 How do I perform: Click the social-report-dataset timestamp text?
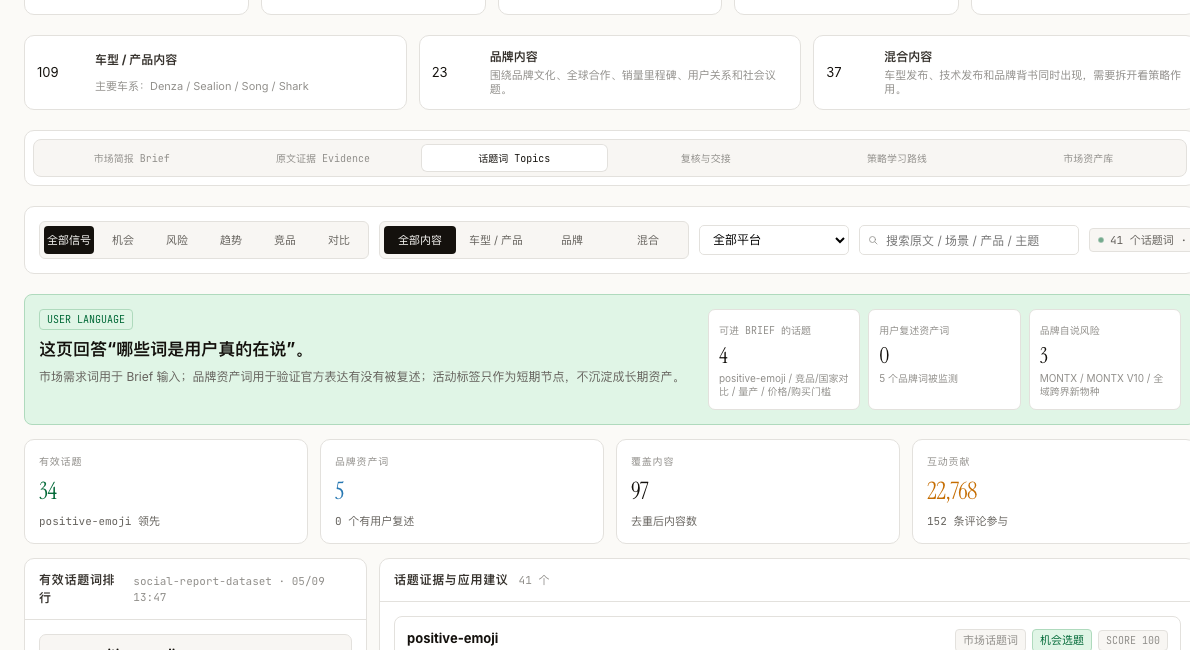[228, 589]
